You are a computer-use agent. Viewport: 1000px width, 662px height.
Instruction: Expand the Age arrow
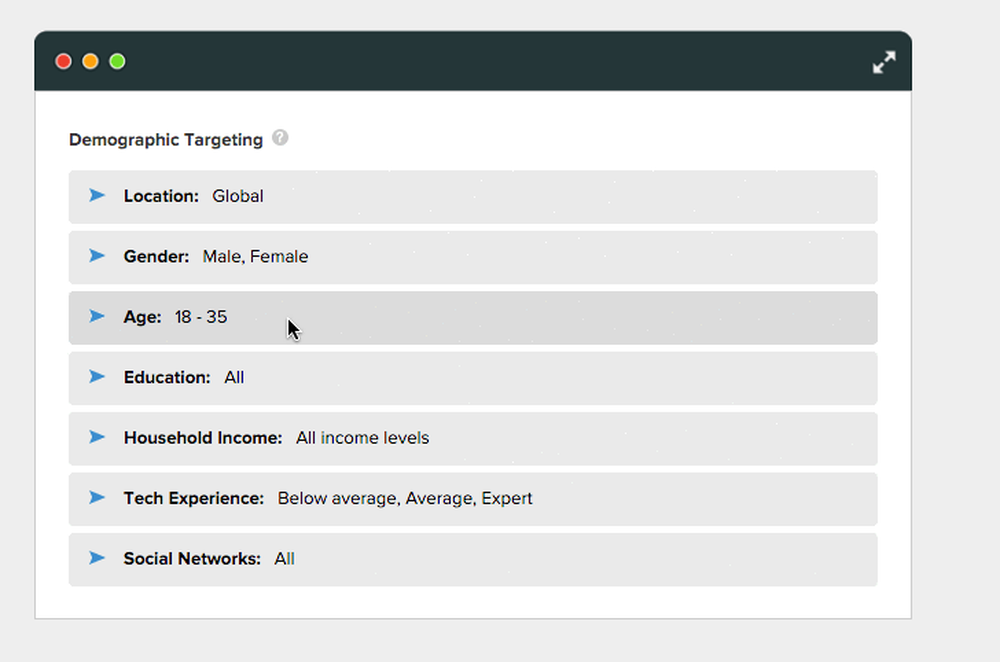point(97,316)
